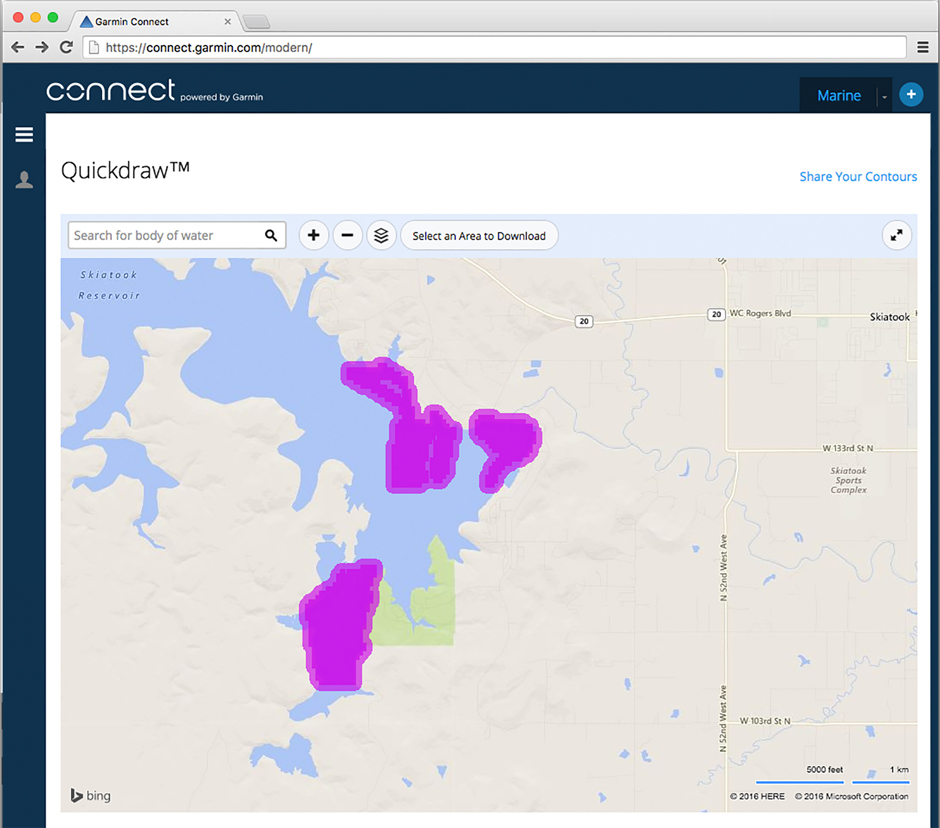Expand the map to full screen

[896, 236]
